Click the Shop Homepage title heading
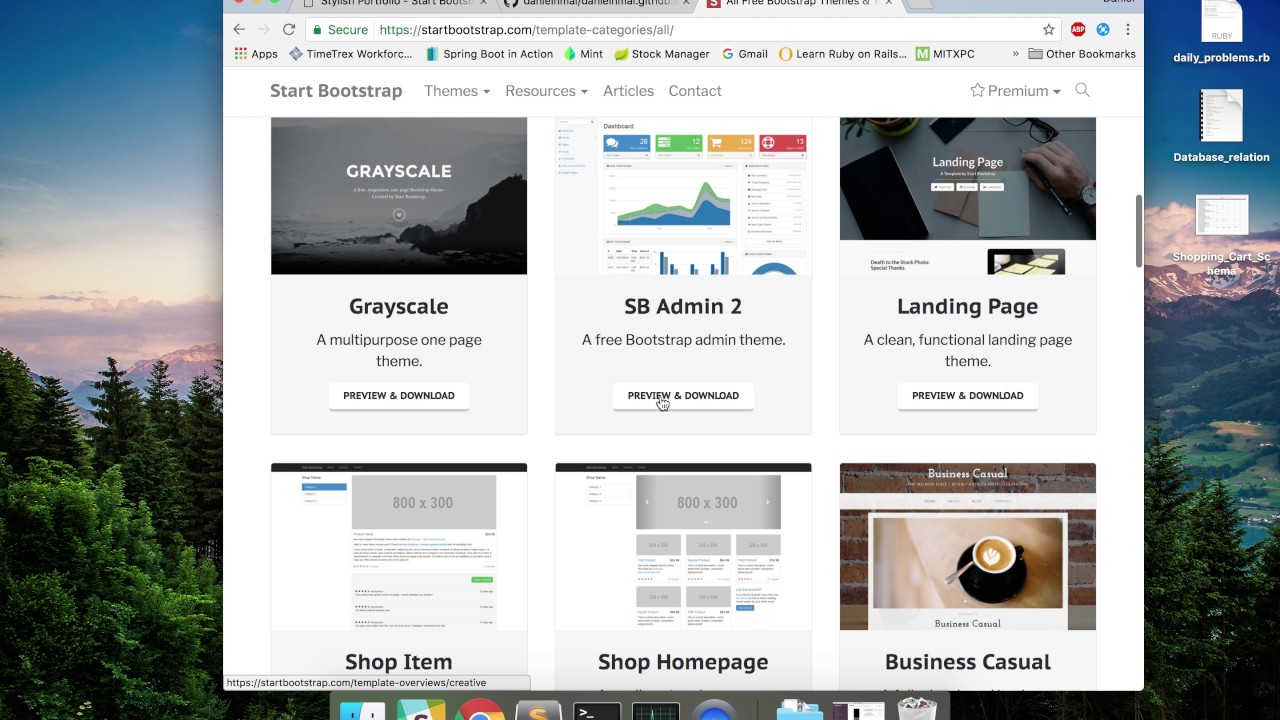 click(x=683, y=662)
